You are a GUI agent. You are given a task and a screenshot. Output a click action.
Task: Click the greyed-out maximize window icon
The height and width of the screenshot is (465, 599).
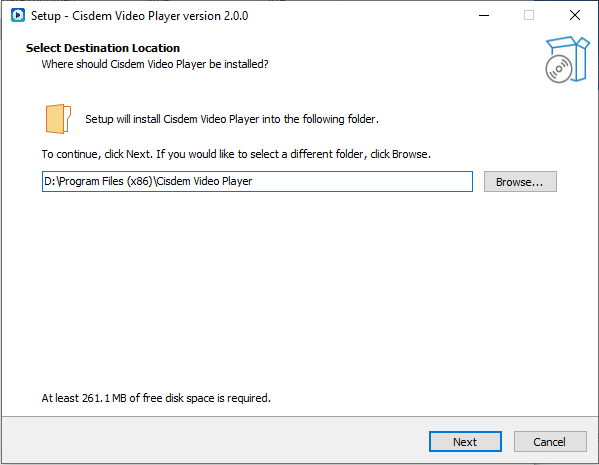pos(529,16)
